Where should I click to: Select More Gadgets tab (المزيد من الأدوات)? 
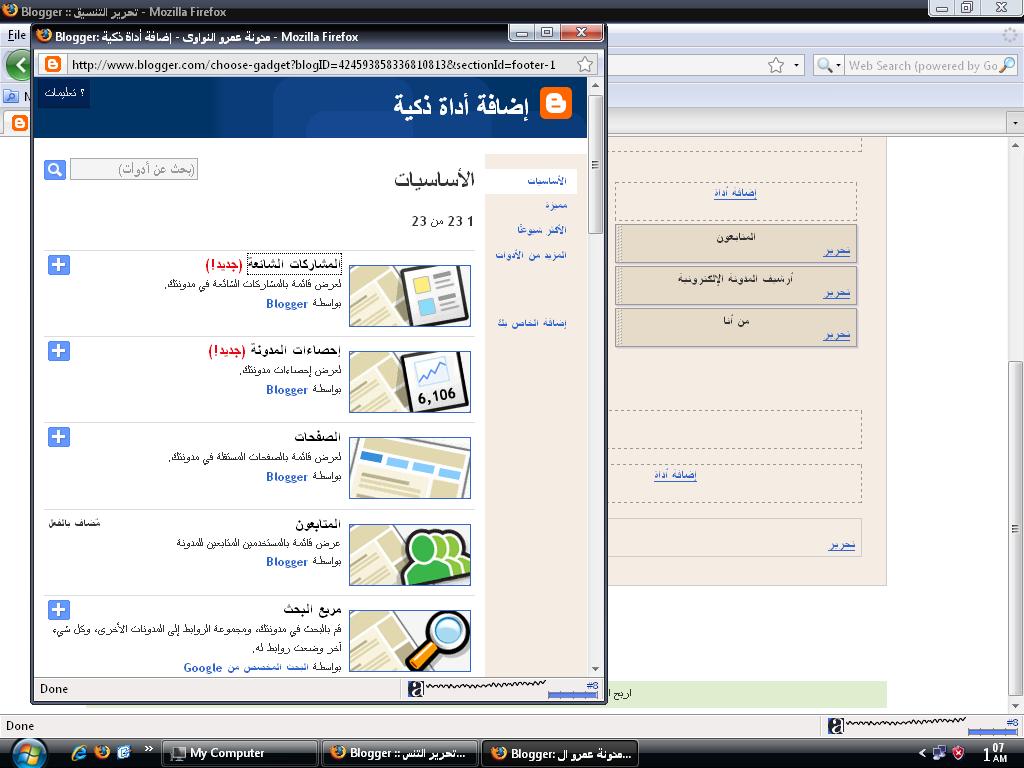pyautogui.click(x=531, y=255)
